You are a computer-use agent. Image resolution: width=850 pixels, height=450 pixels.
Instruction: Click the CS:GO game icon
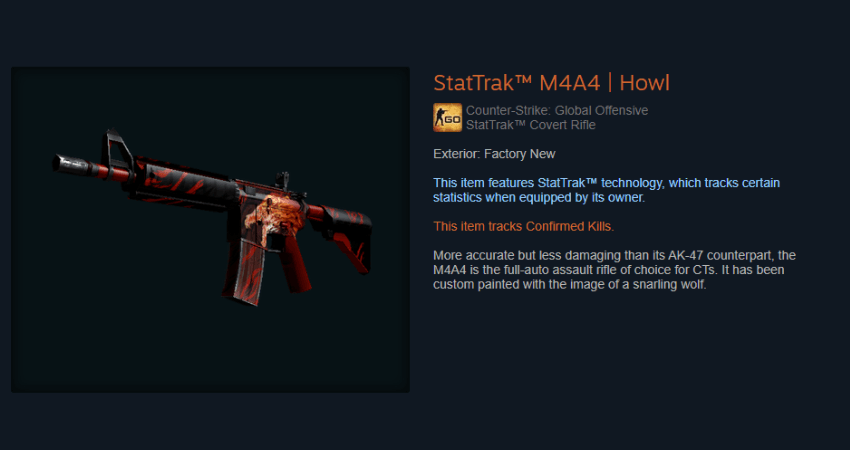[x=447, y=117]
